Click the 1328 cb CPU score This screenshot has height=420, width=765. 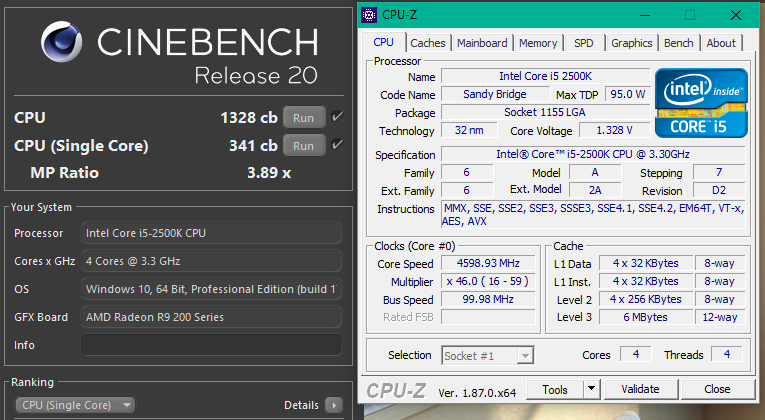tap(249, 118)
